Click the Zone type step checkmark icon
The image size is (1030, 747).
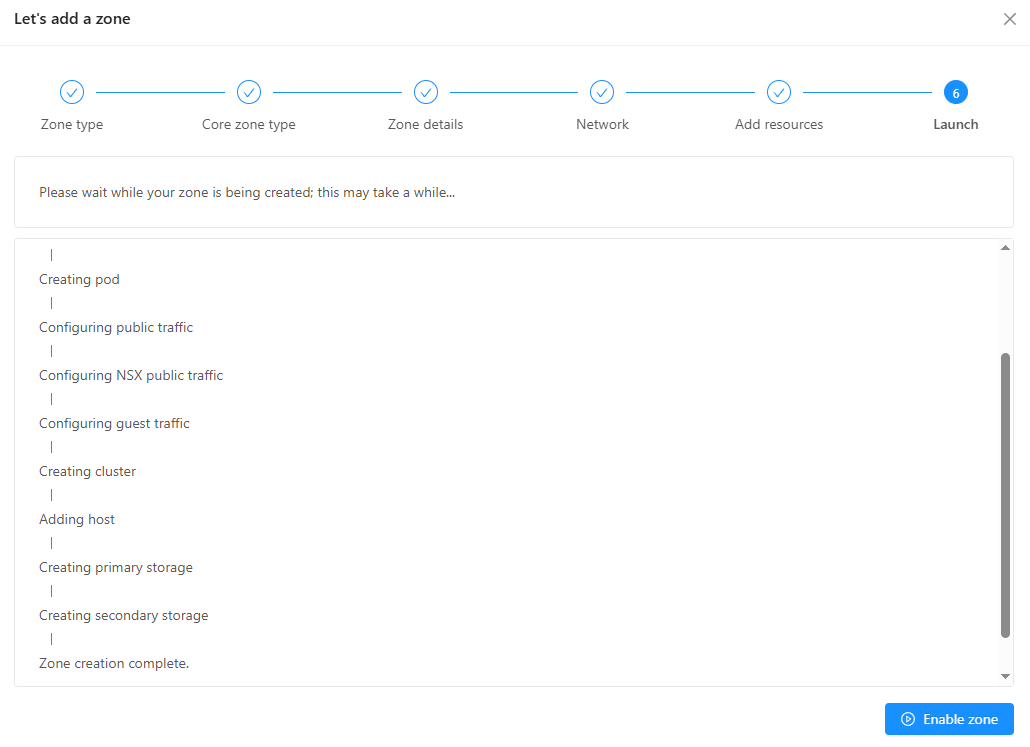coord(72,92)
